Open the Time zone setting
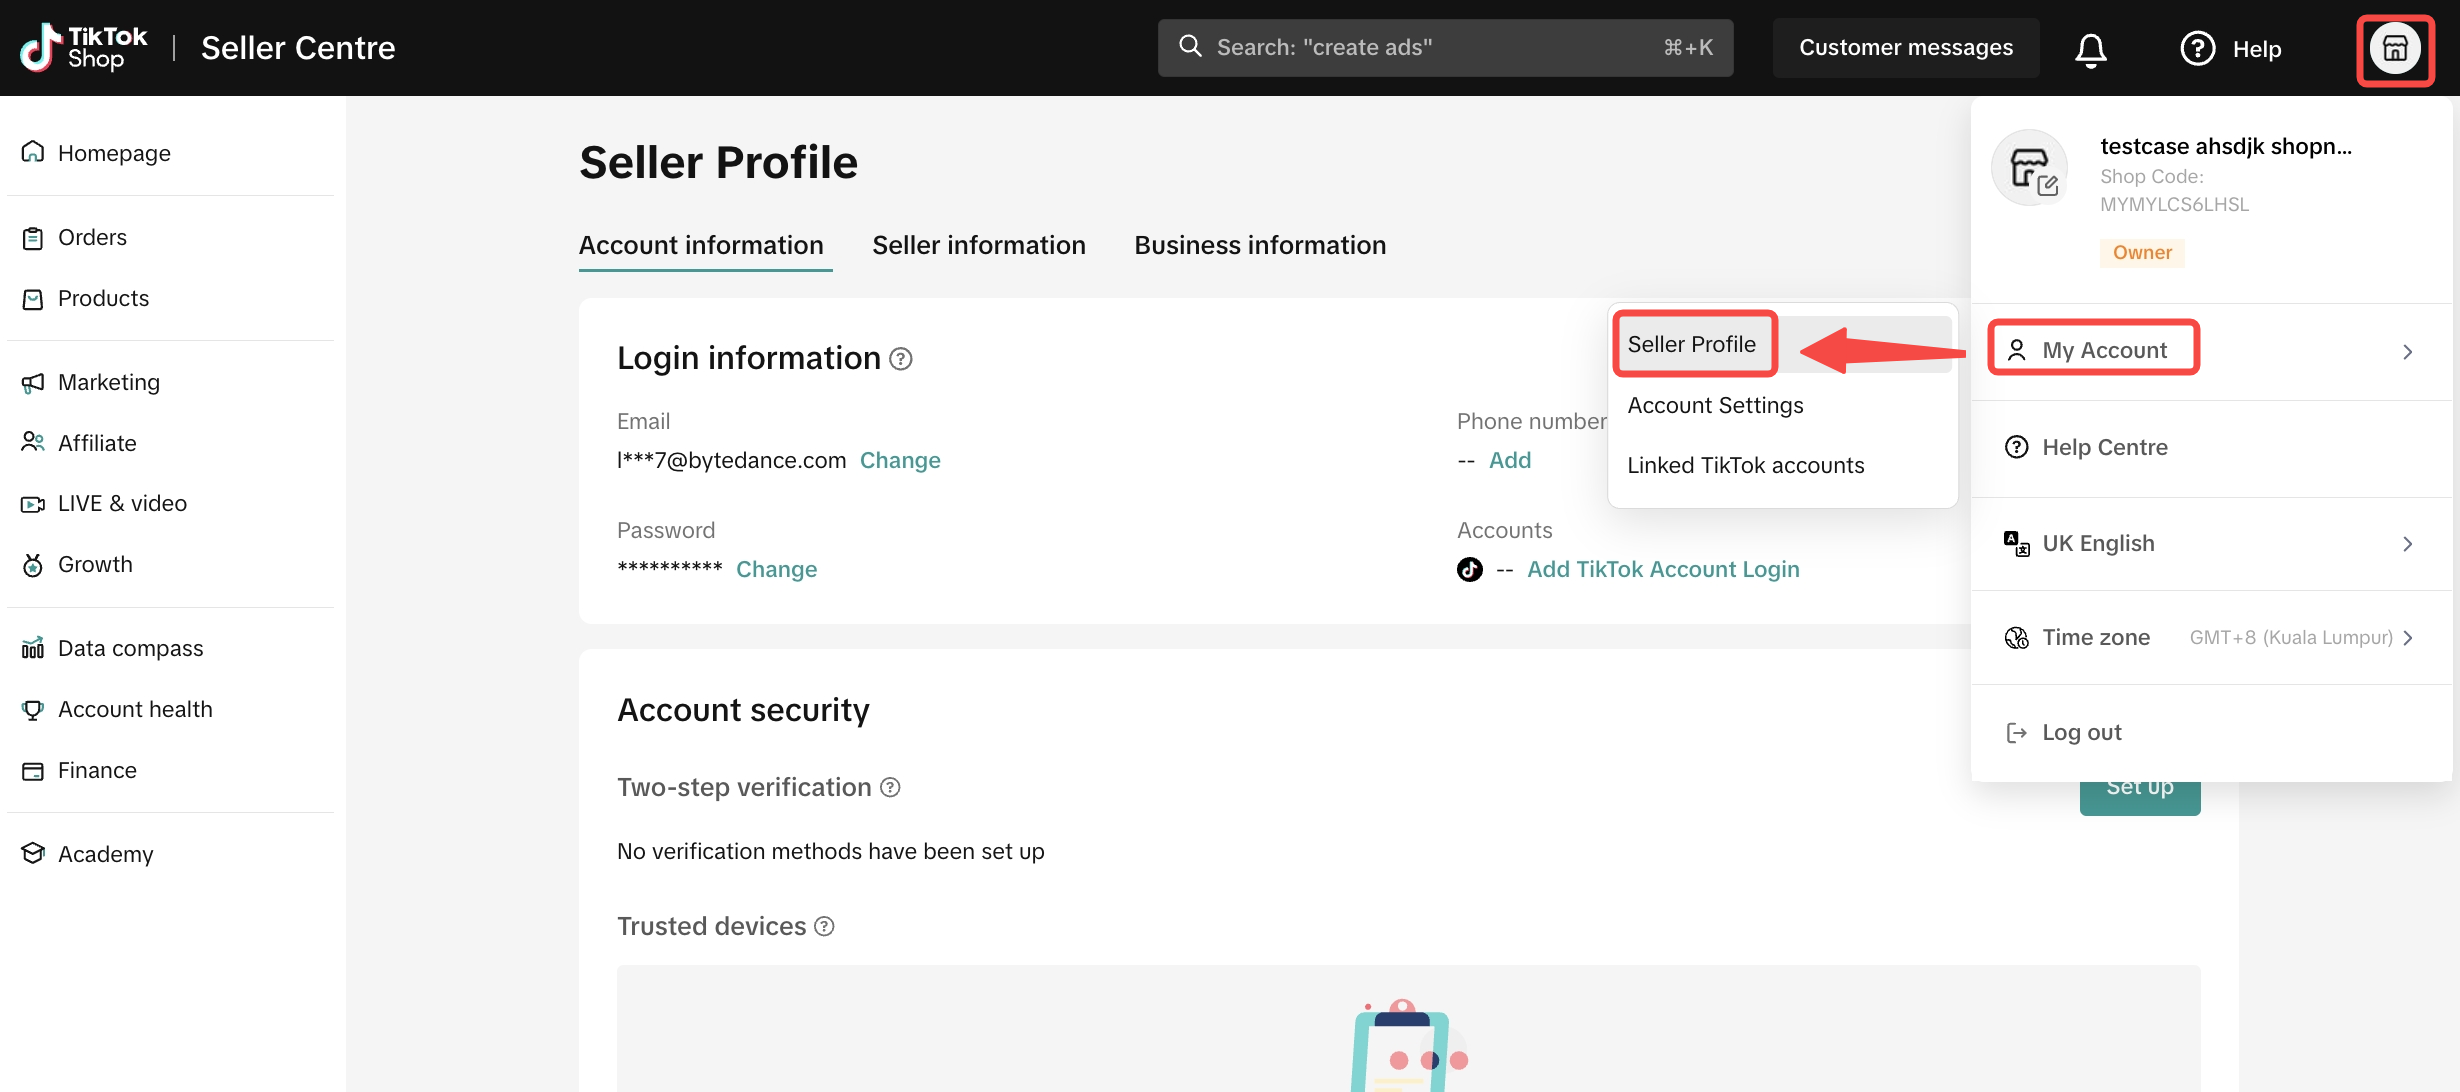This screenshot has height=1092, width=2460. [x=2211, y=638]
